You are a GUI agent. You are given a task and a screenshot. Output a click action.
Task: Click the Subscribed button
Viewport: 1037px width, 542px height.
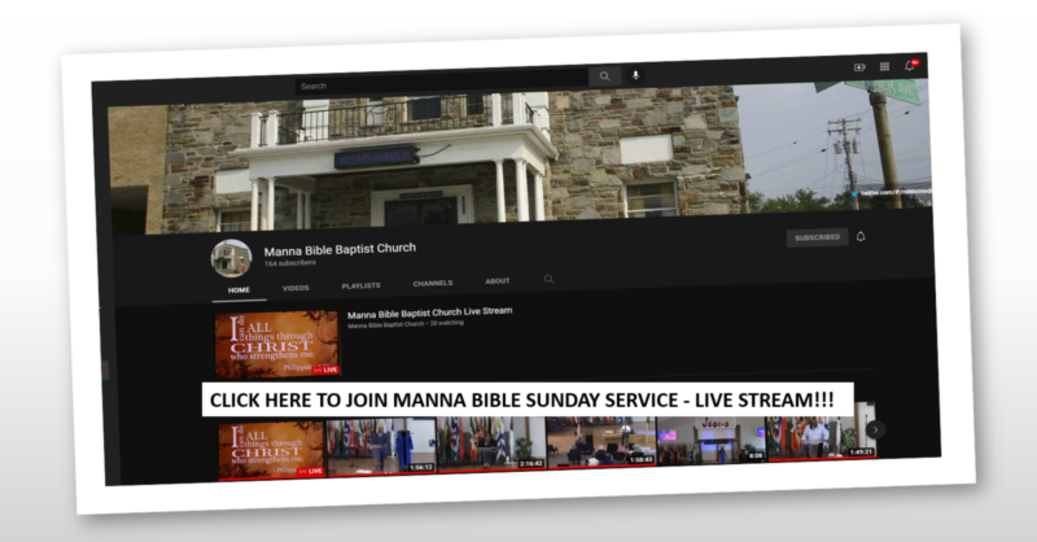(817, 237)
